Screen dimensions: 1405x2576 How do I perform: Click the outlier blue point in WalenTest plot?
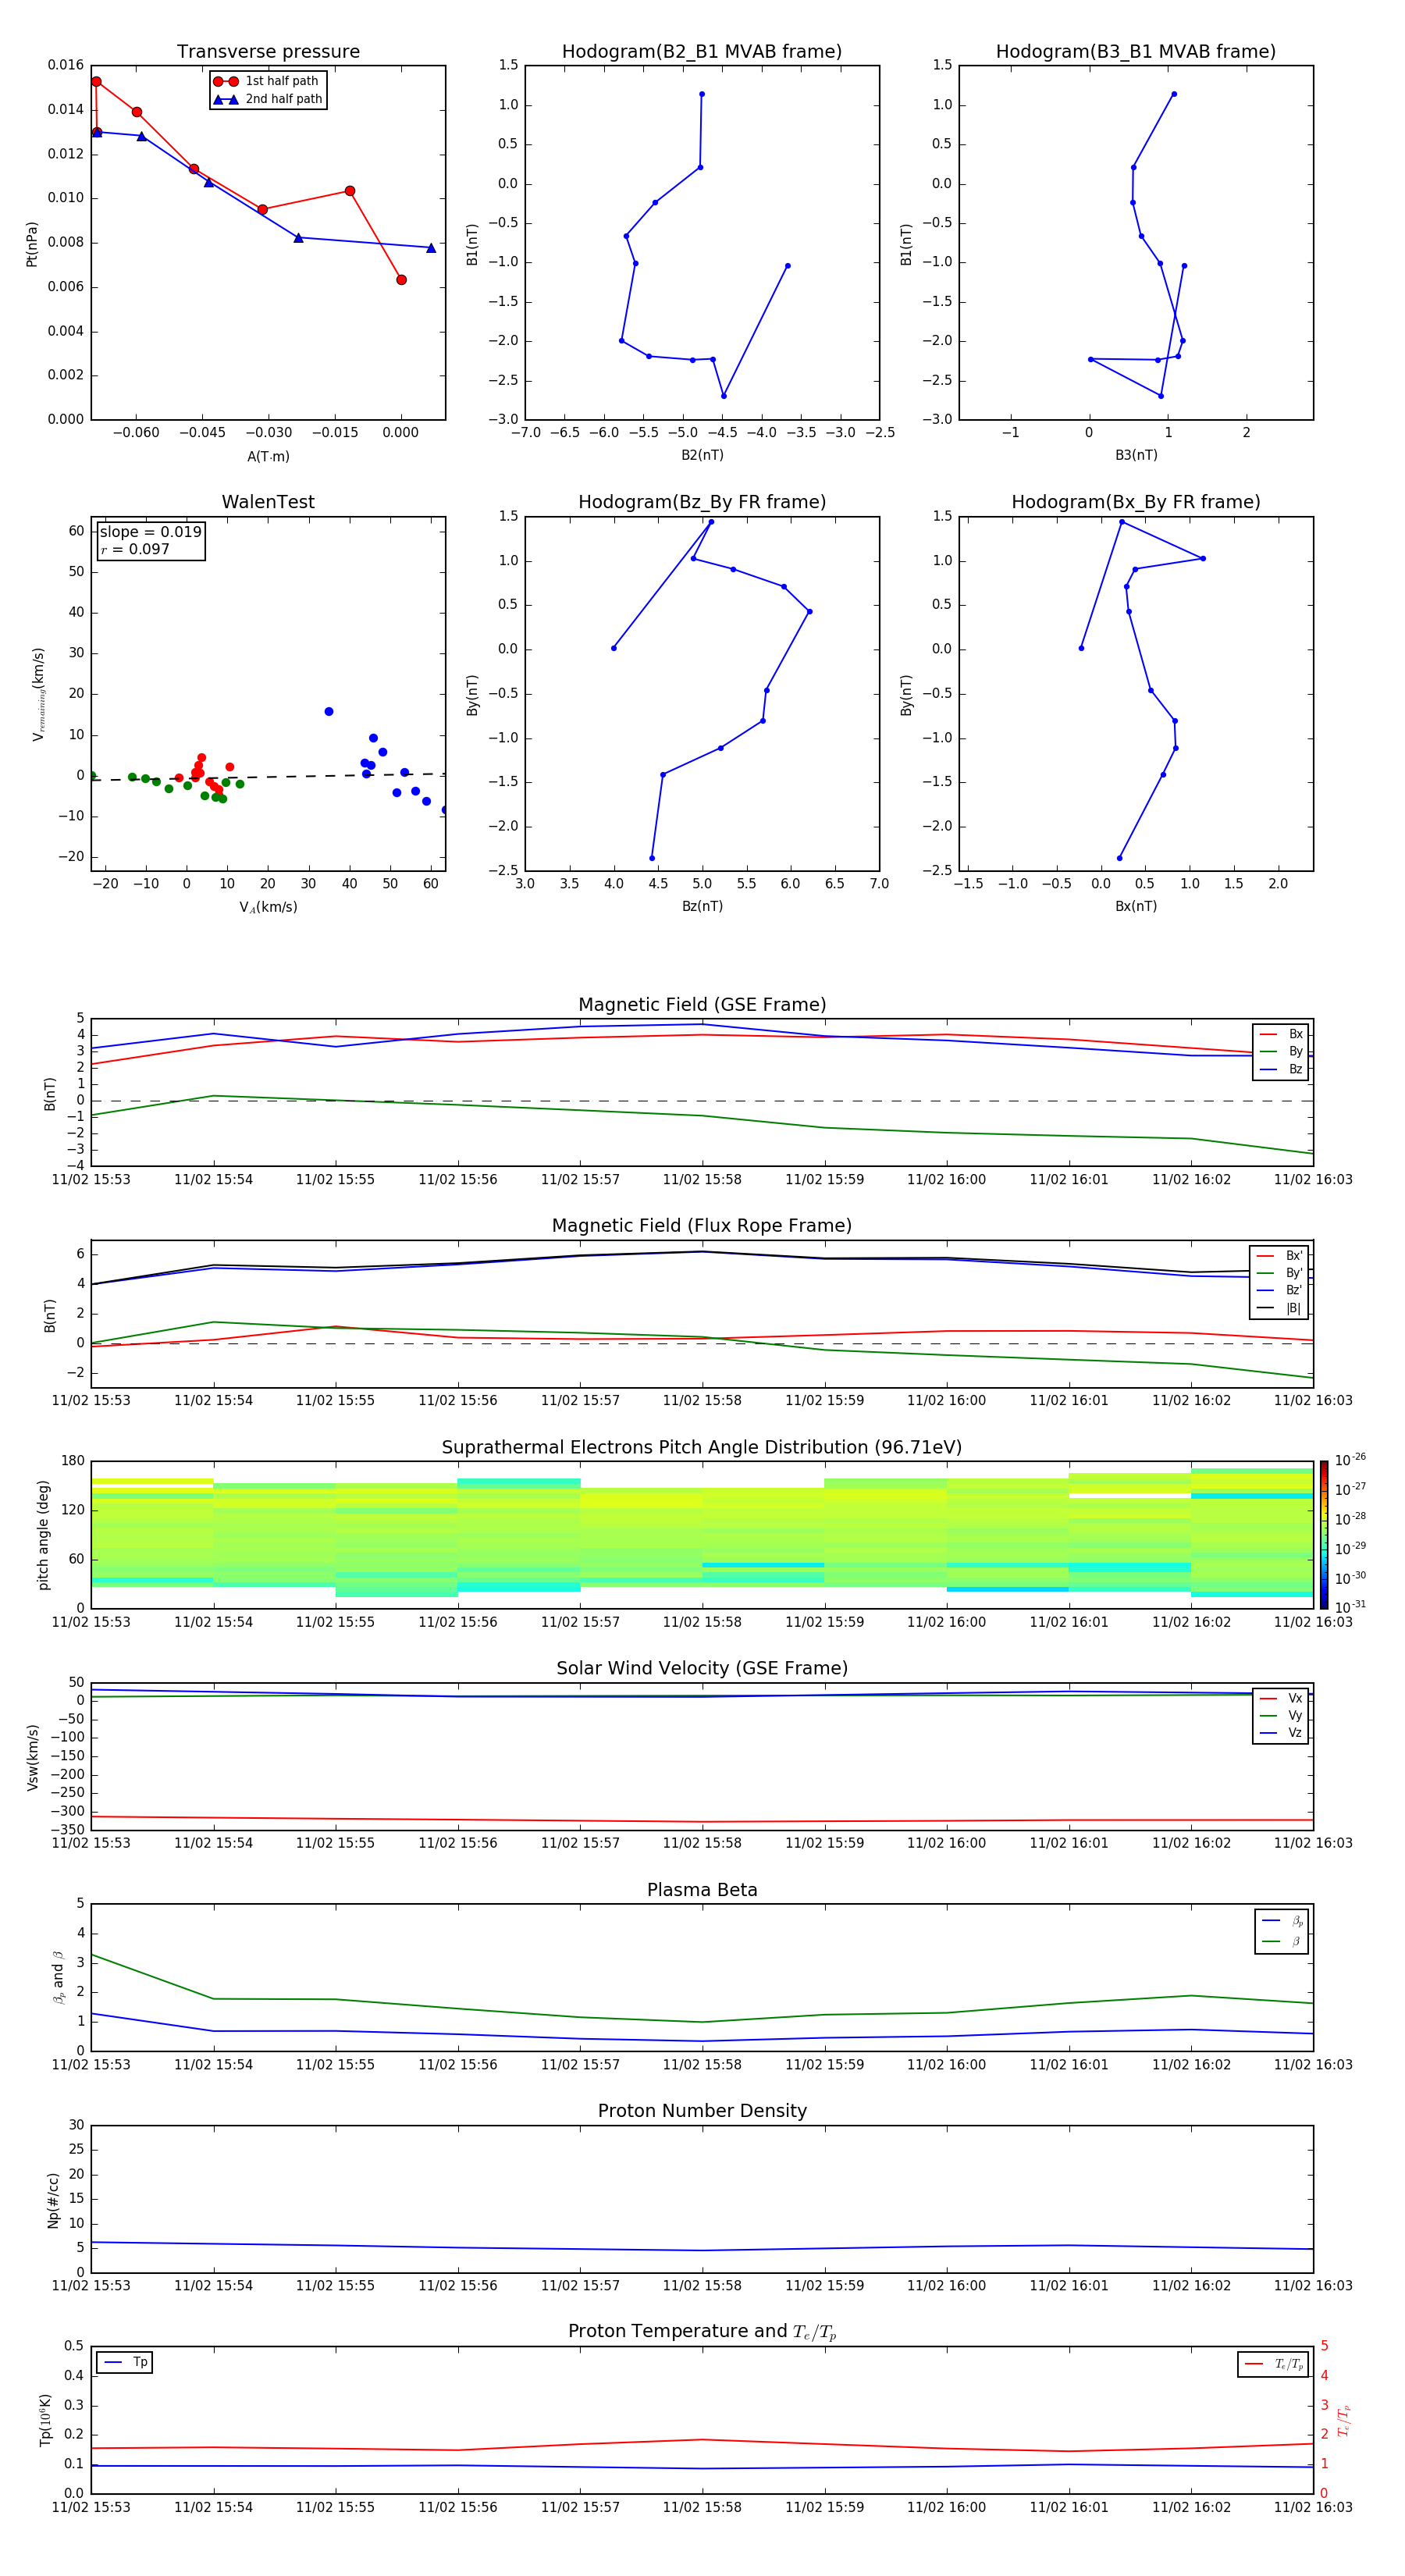coord(329,712)
